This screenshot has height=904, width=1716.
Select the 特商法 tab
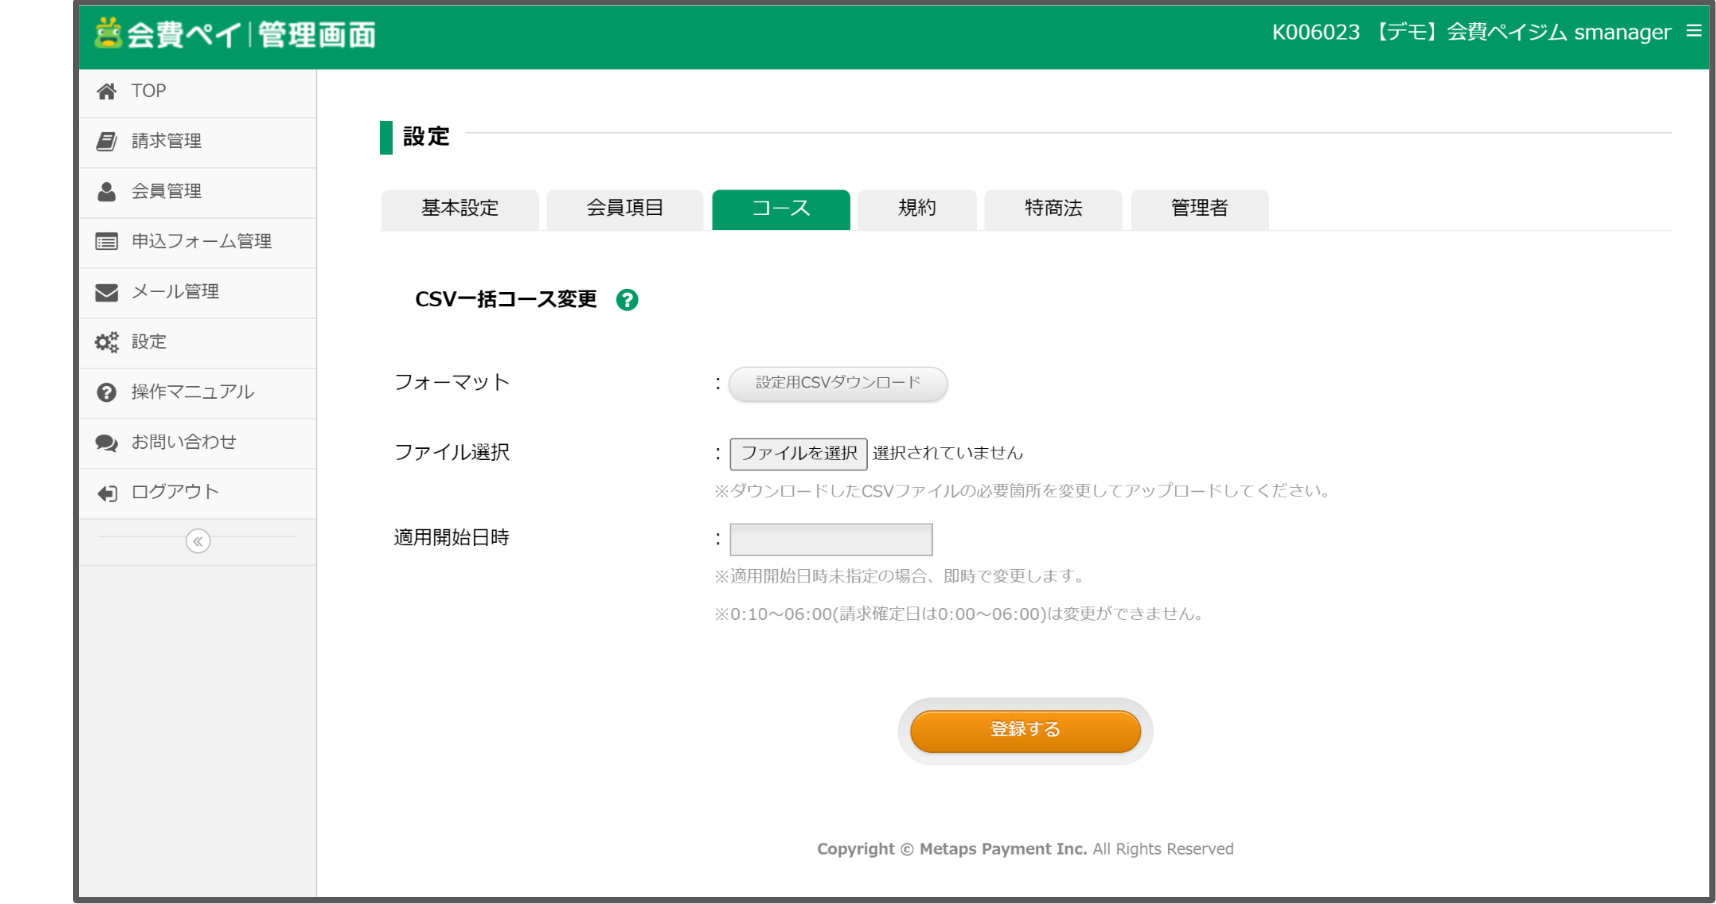coord(1052,209)
